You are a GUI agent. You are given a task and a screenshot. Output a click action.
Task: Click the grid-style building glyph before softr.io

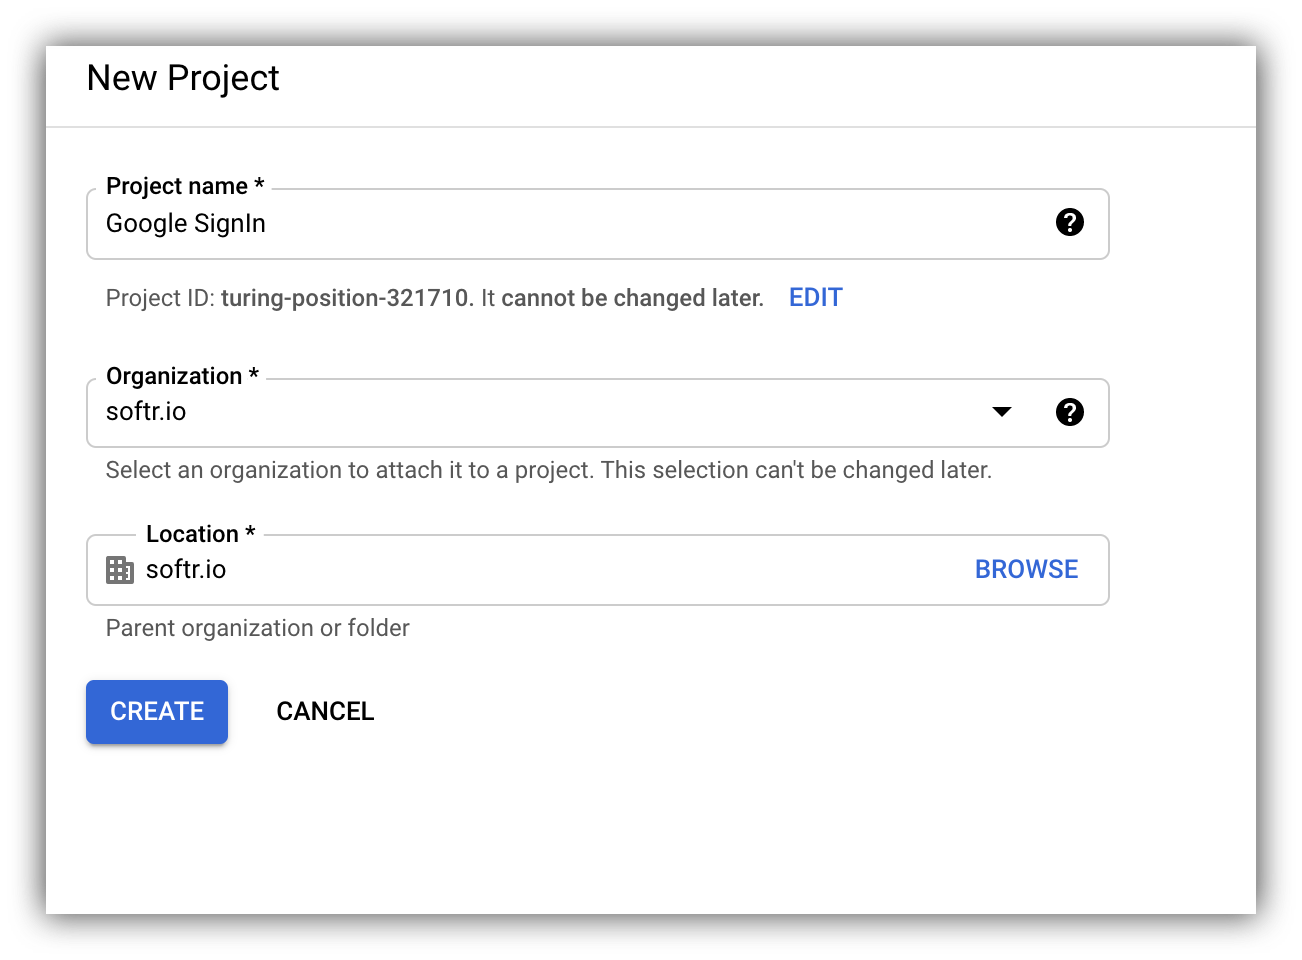click(120, 569)
